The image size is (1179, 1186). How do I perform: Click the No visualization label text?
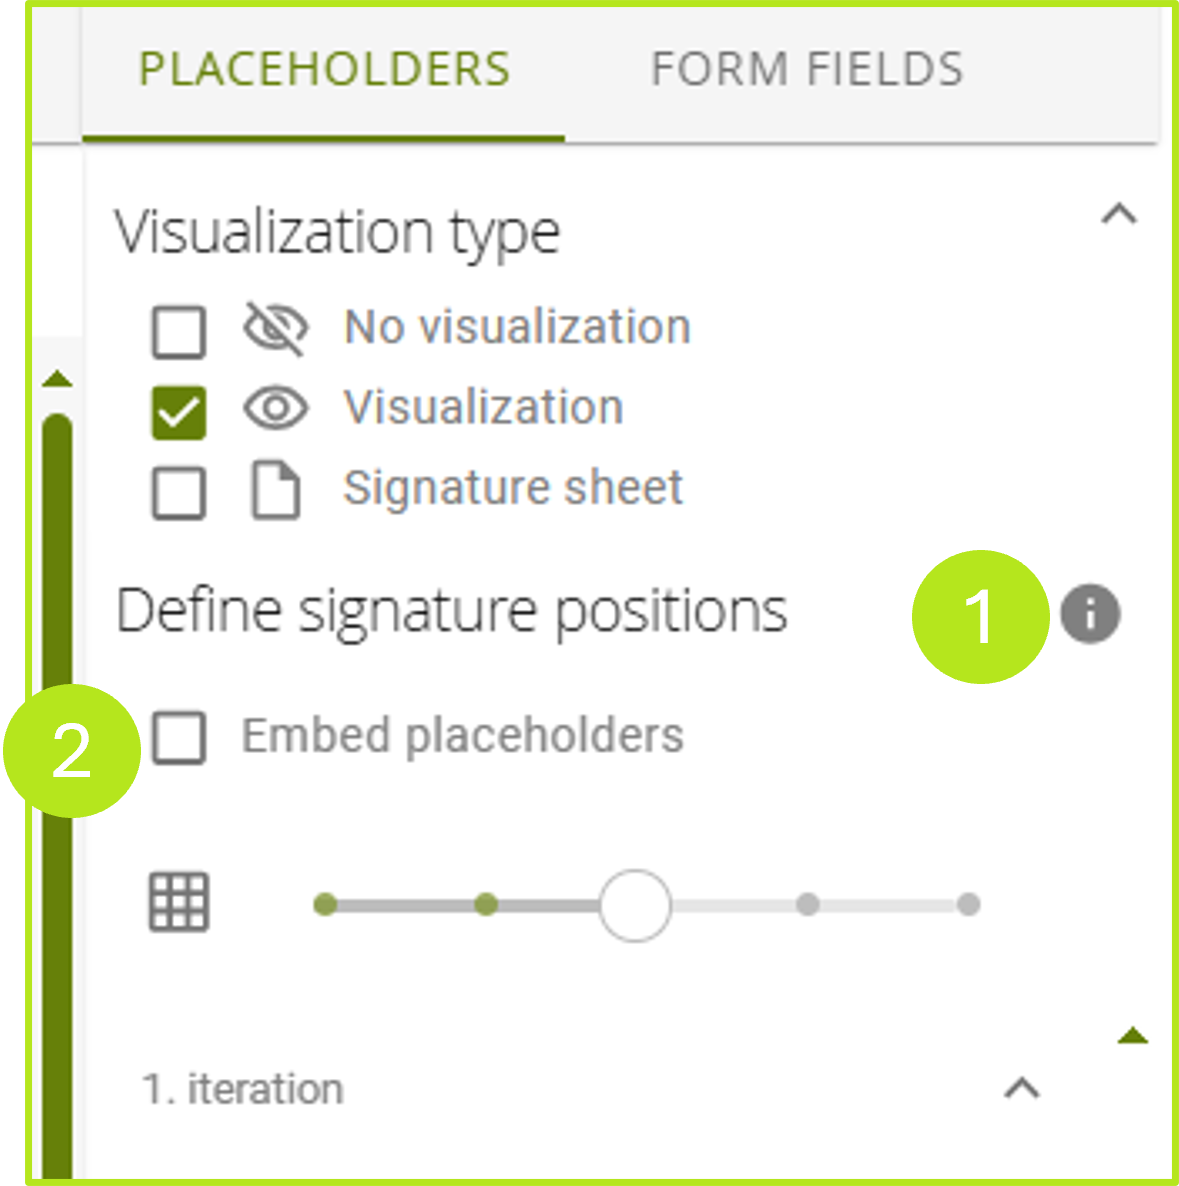(x=516, y=325)
